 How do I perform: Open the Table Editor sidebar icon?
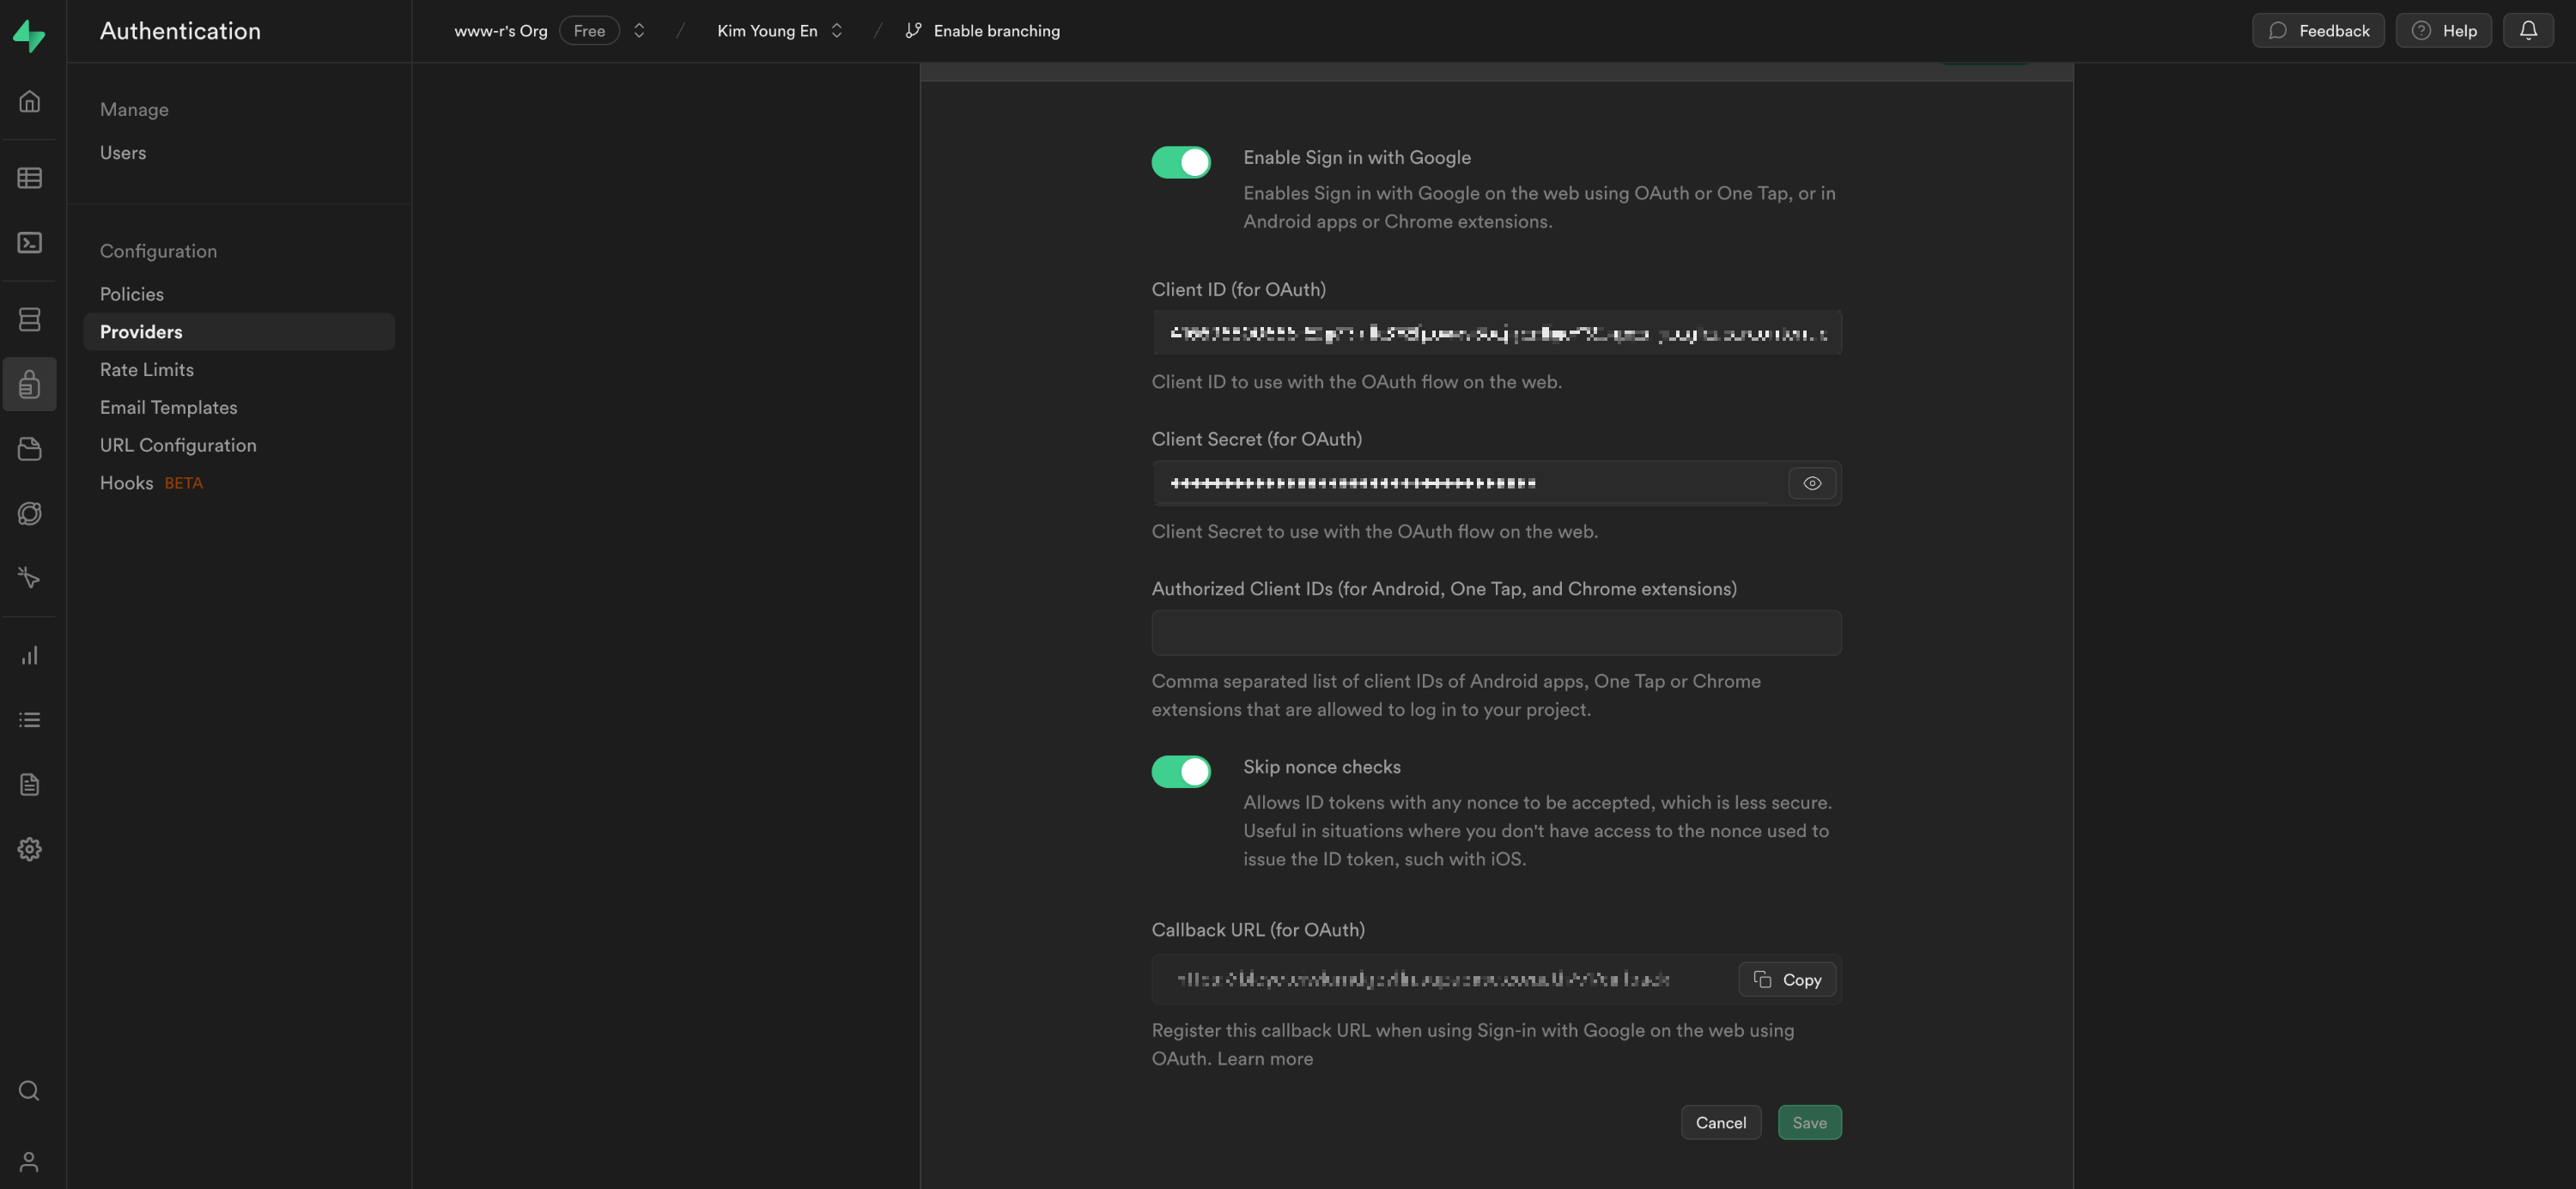[x=29, y=178]
